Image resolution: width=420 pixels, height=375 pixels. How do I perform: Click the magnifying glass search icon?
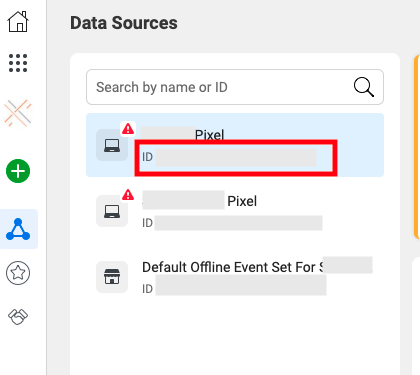pos(364,87)
